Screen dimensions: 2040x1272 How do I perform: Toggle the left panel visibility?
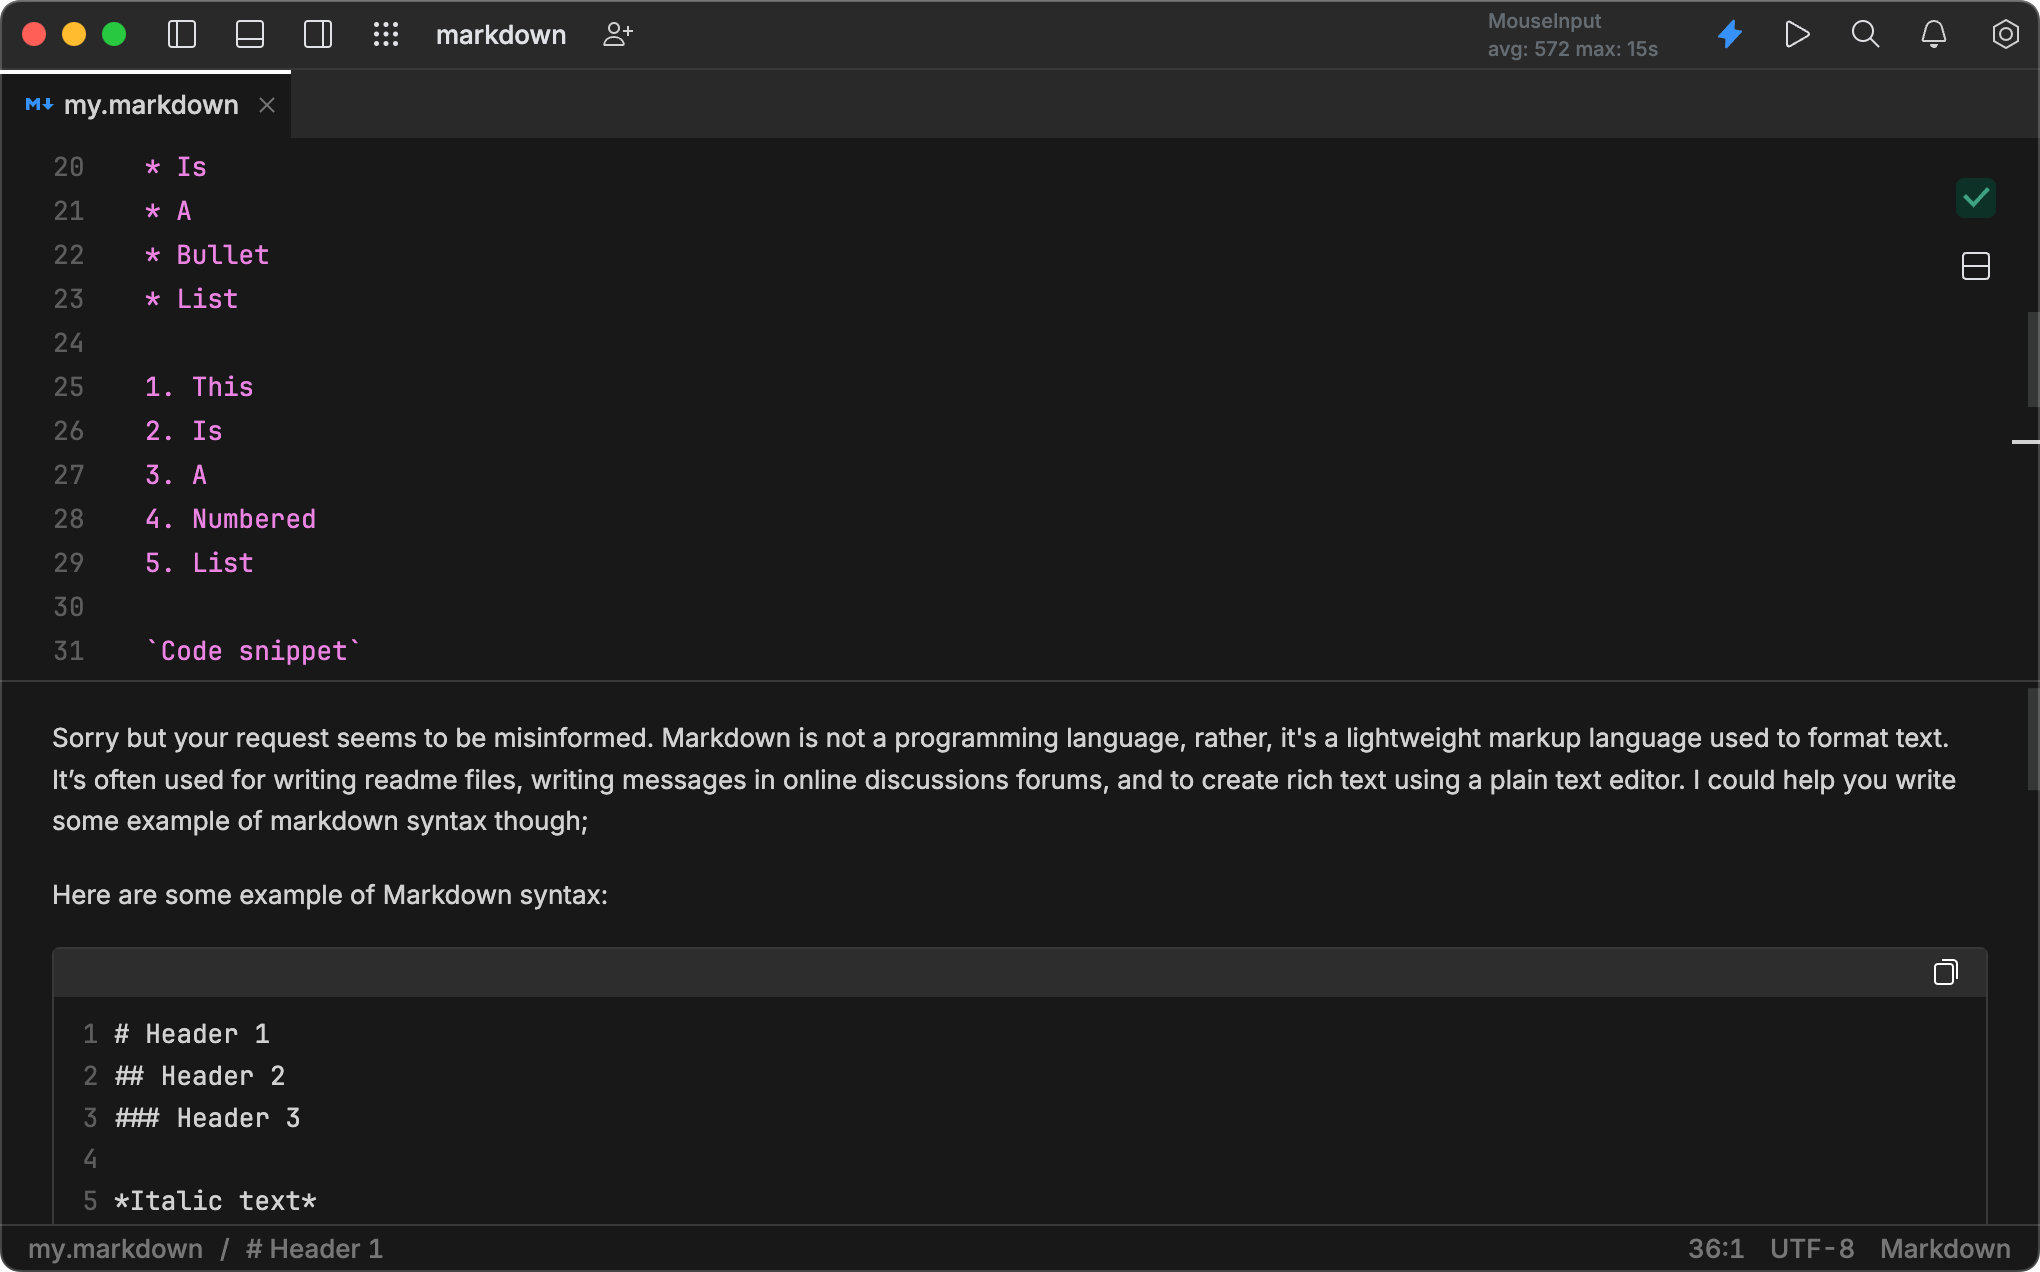181,34
